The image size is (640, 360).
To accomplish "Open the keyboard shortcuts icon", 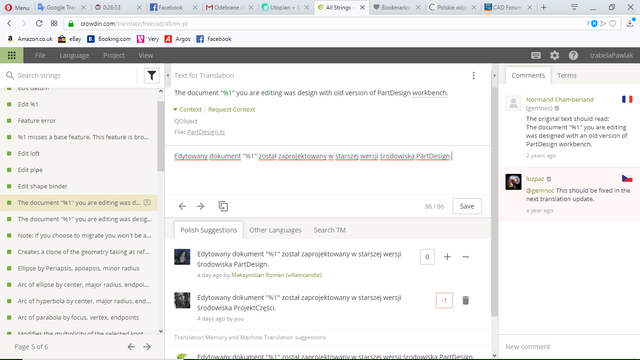I will (536, 56).
